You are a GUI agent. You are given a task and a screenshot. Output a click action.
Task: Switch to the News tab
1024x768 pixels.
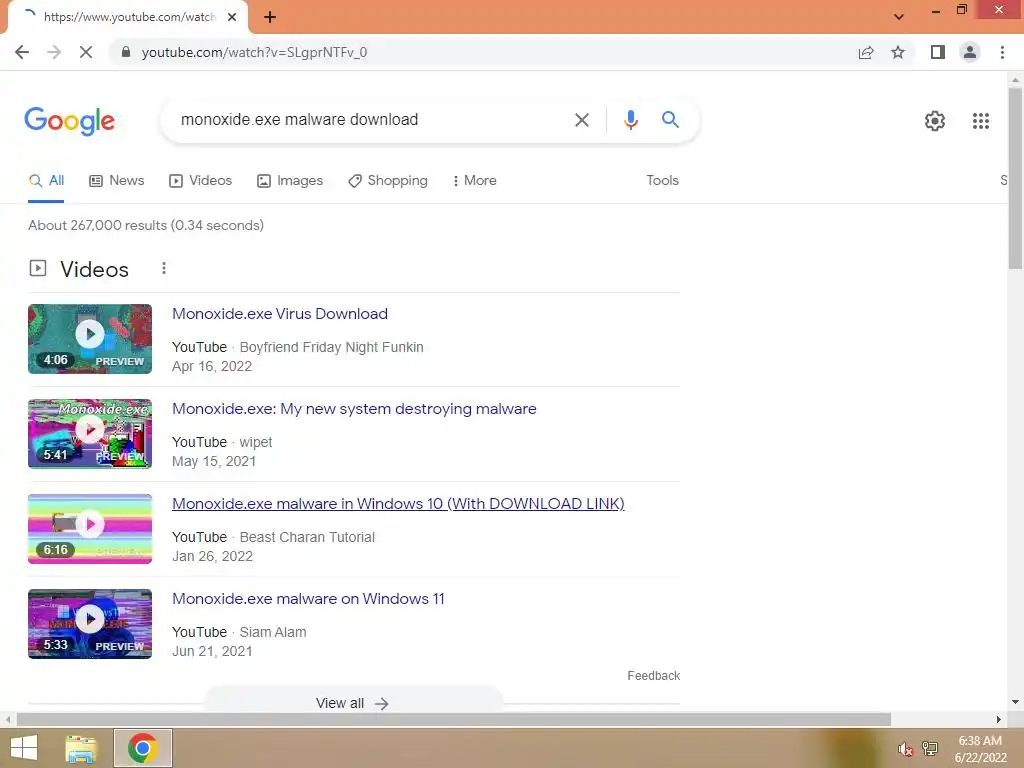116,180
